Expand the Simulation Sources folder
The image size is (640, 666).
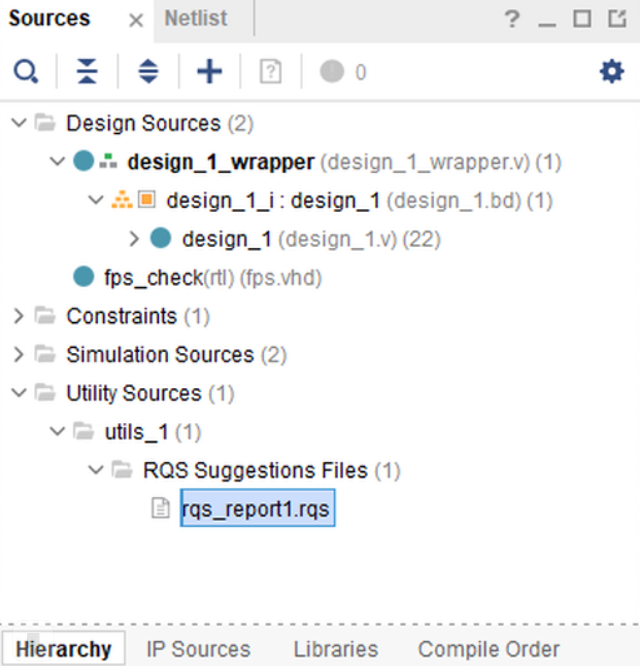[x=19, y=355]
